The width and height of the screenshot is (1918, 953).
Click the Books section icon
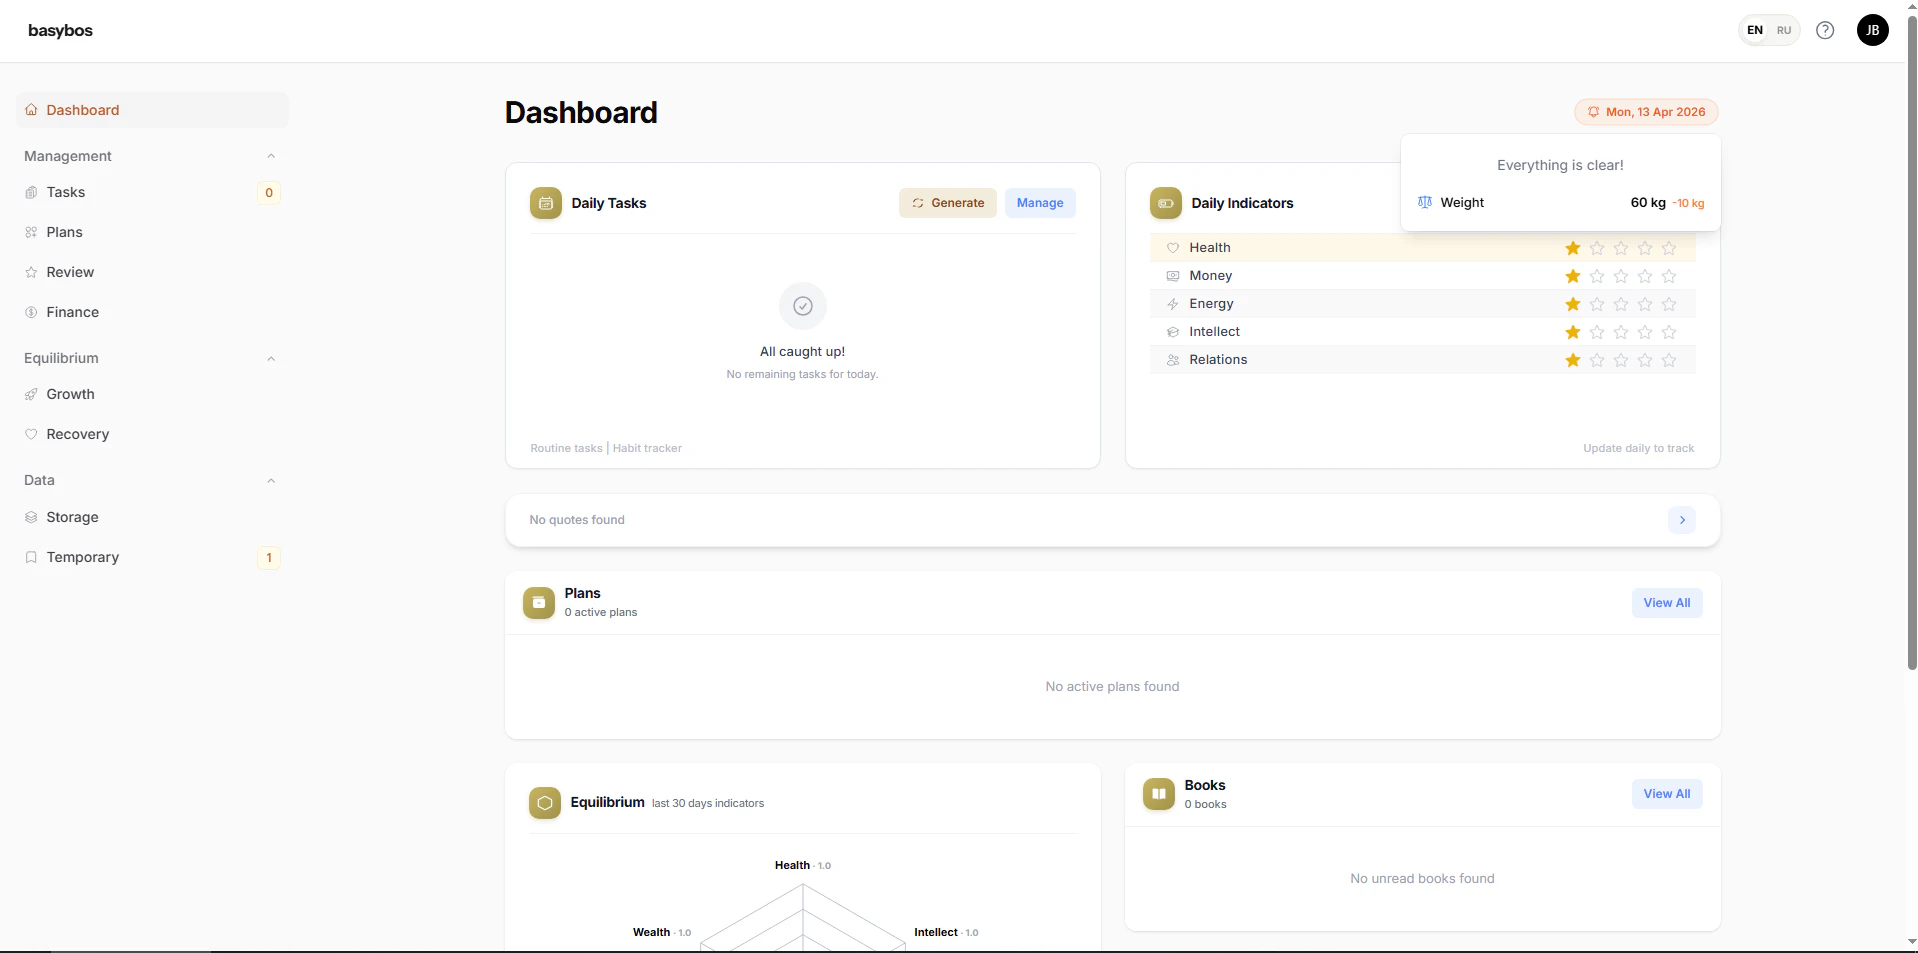1159,794
